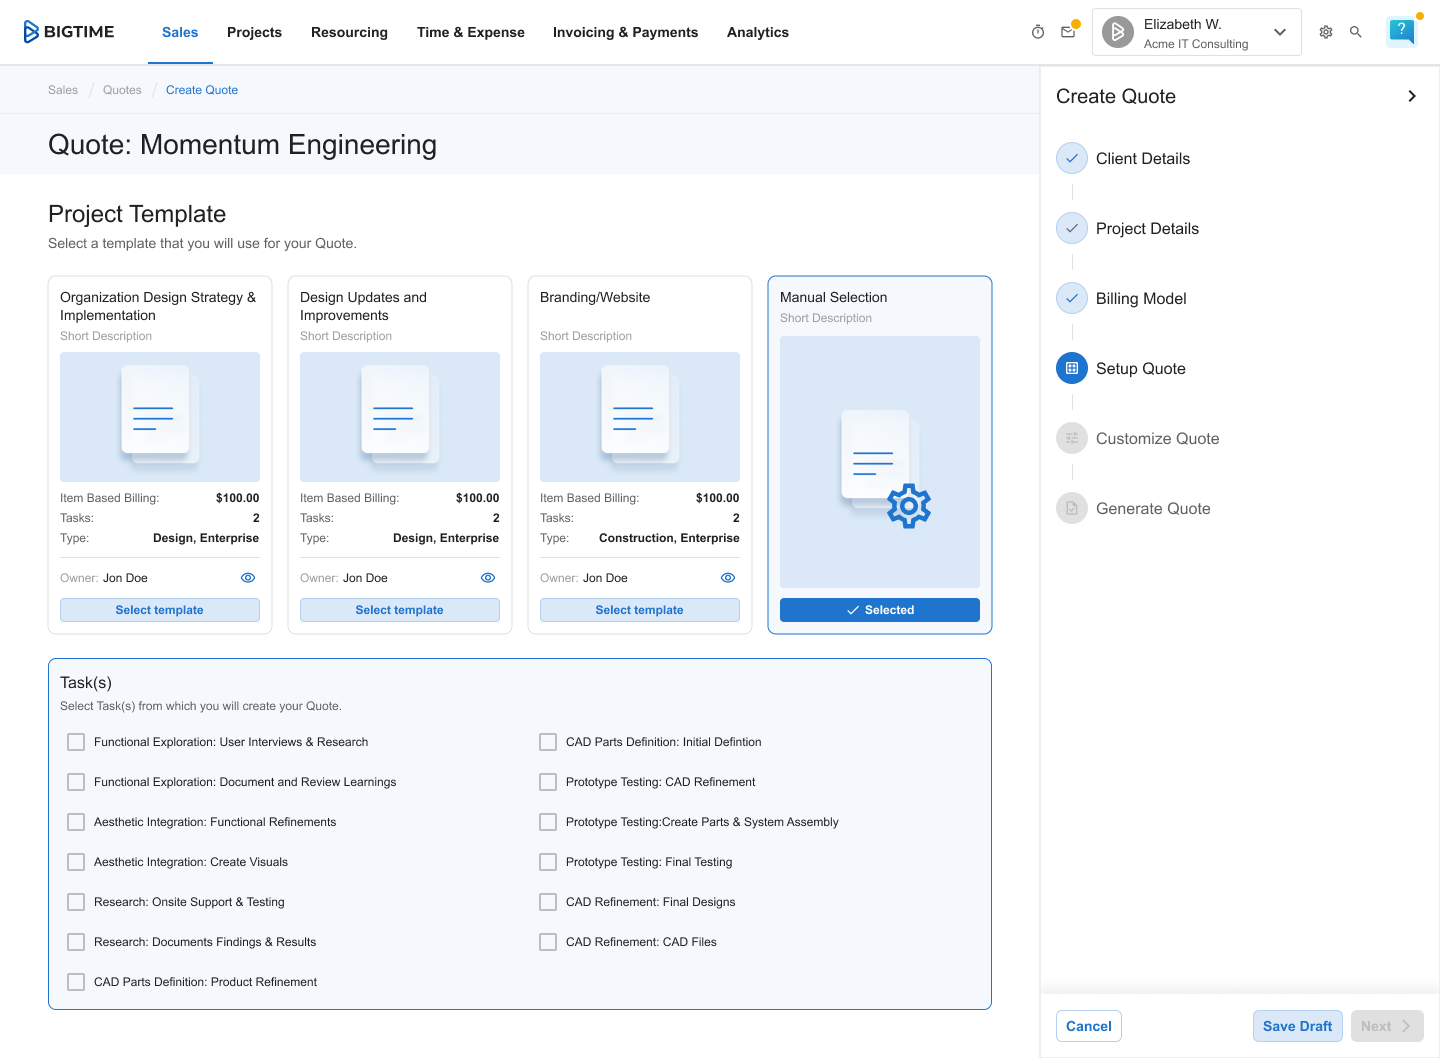Image resolution: width=1440 pixels, height=1058 pixels.
Task: Open the mail notifications icon
Action: (x=1068, y=32)
